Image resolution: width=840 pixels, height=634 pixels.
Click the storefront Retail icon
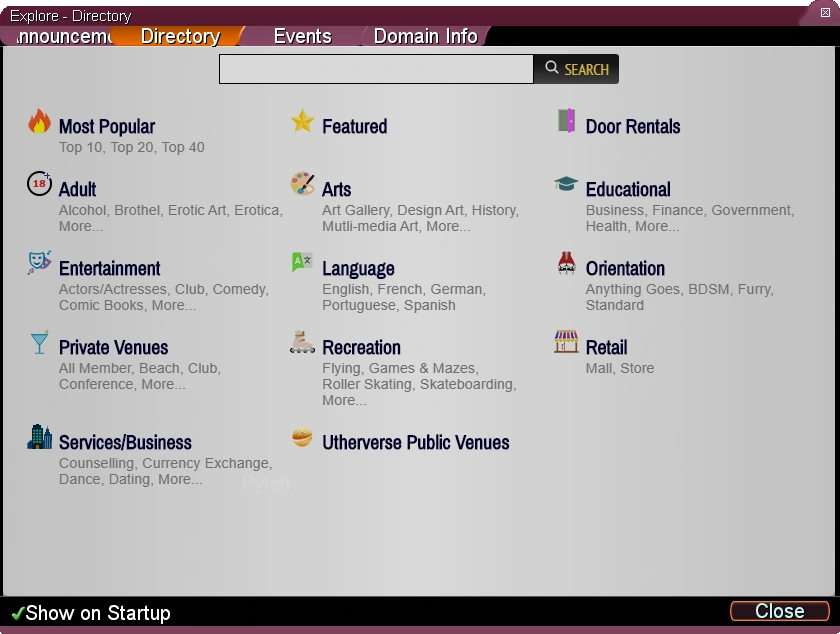(x=566, y=342)
